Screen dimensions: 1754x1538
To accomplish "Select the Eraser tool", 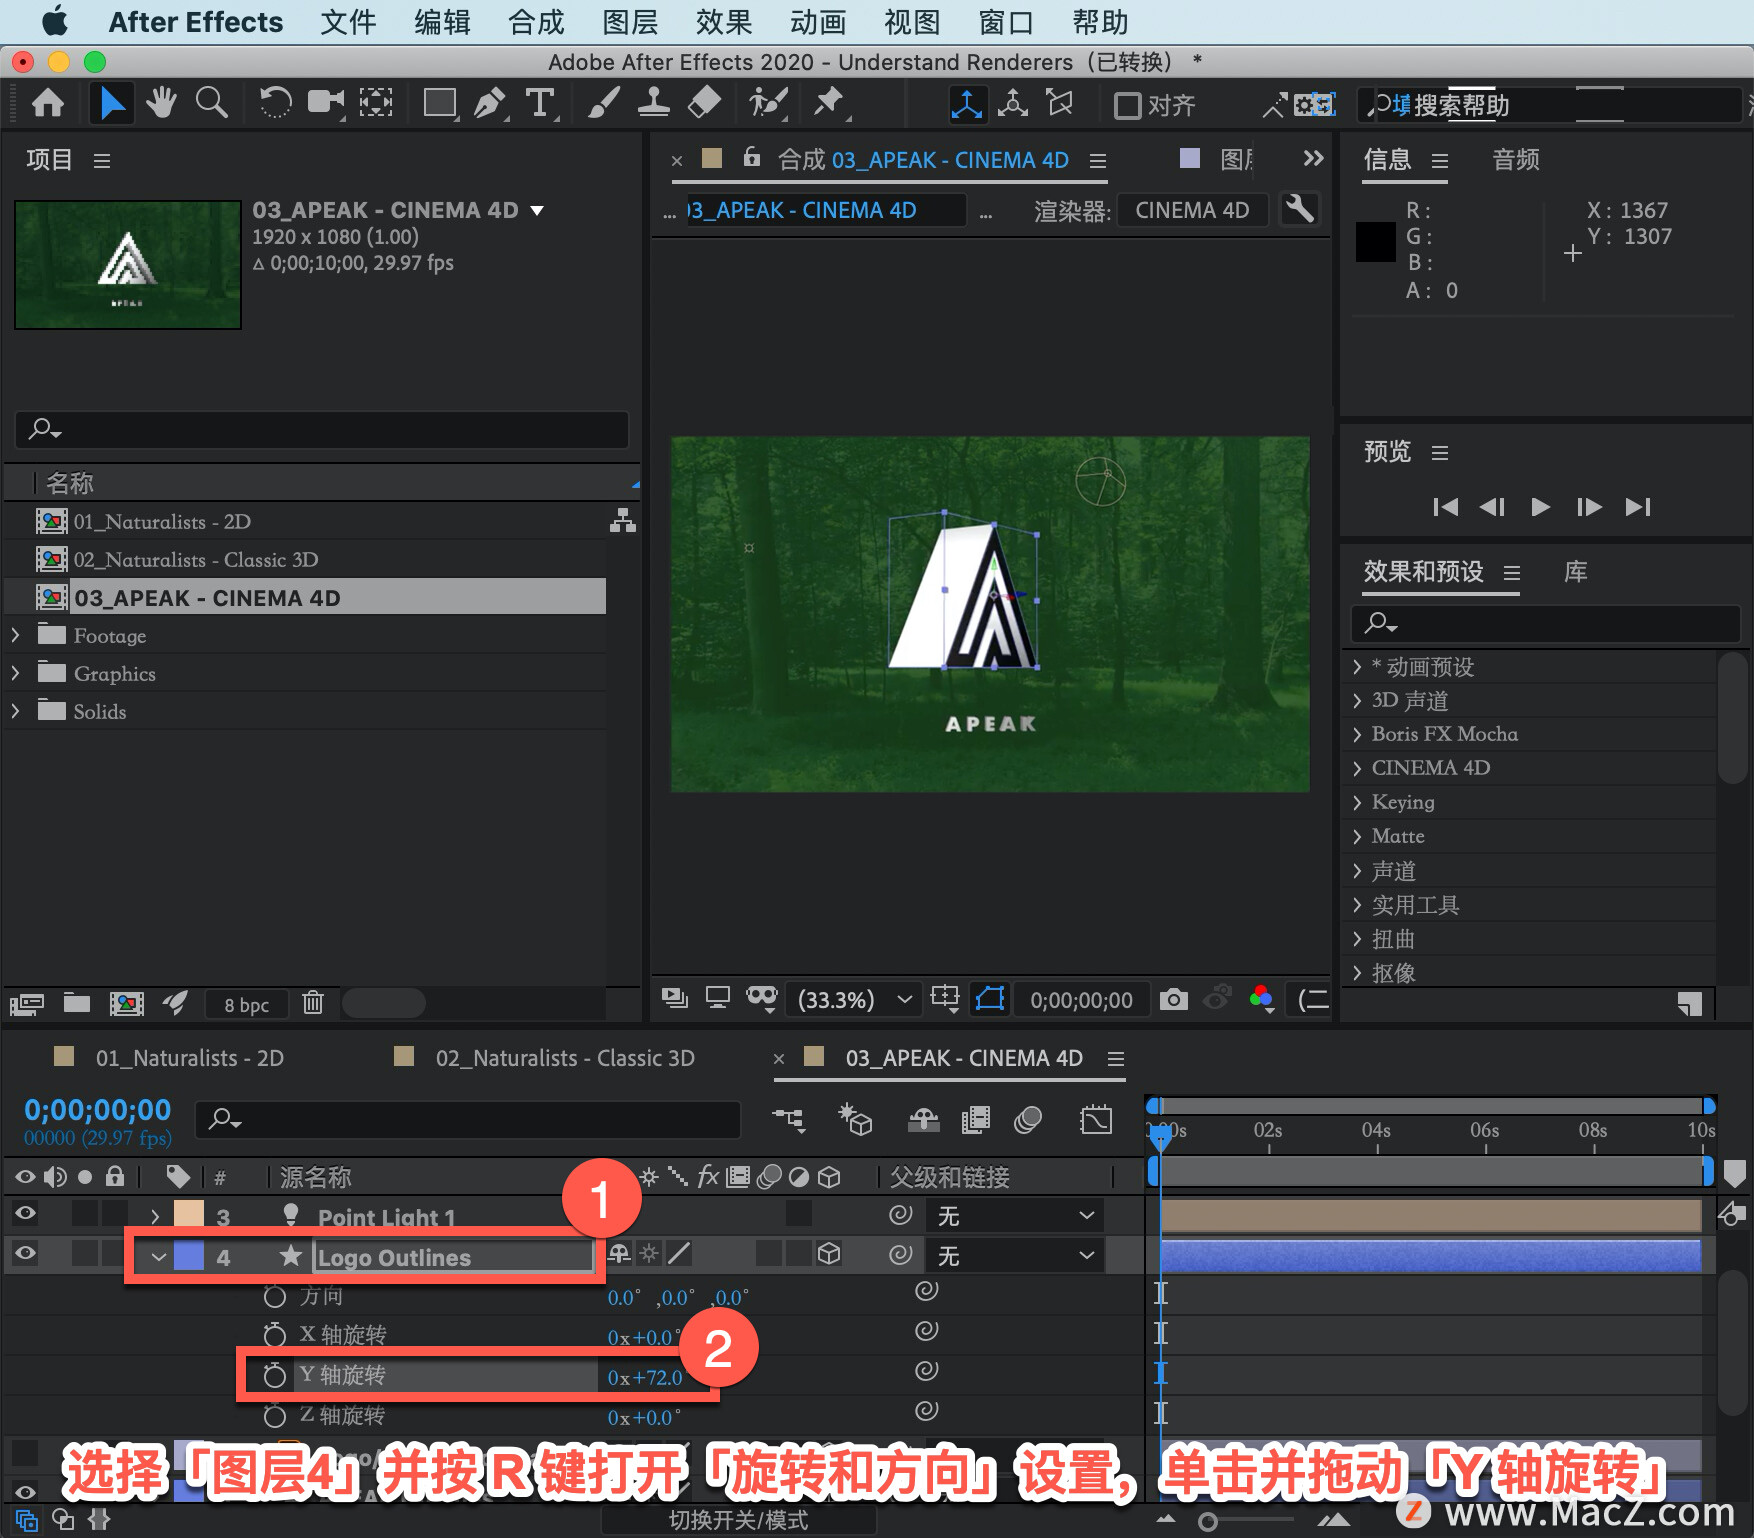I will coord(705,103).
